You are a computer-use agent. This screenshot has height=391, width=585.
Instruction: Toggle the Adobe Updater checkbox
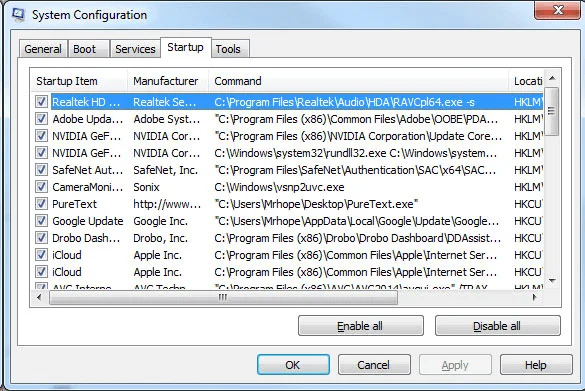point(41,119)
